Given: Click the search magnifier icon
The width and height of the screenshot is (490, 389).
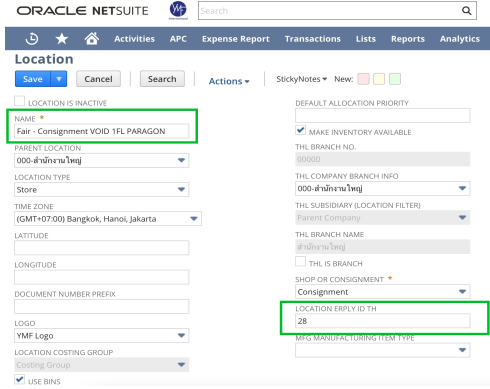Looking at the screenshot, I should (x=467, y=11).
